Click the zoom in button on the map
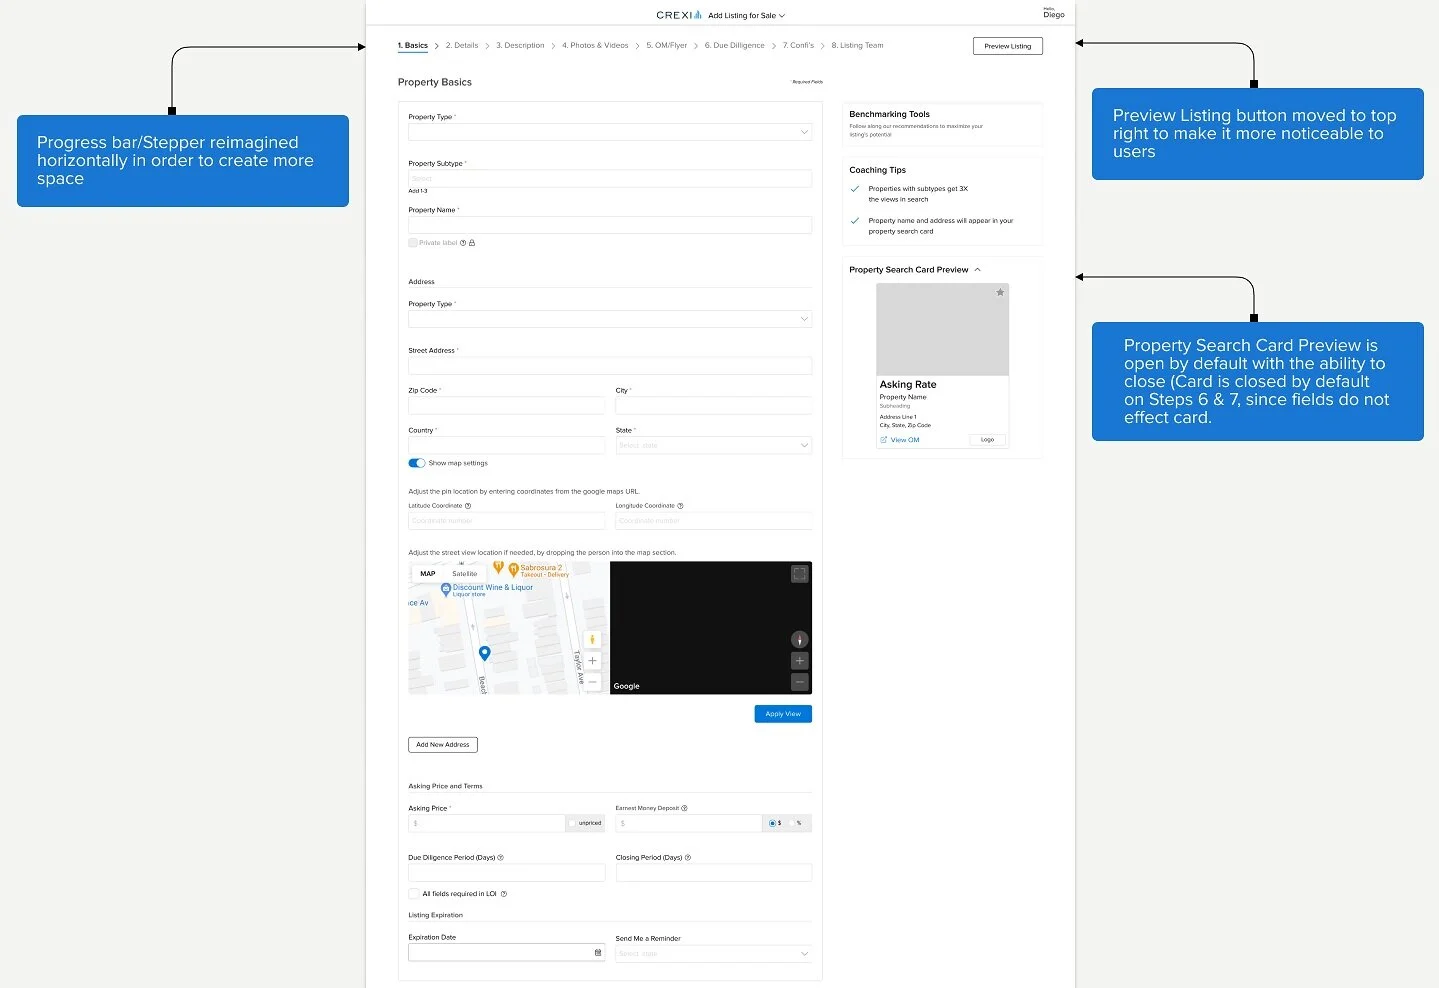The height and width of the screenshot is (988, 1439). tap(592, 660)
